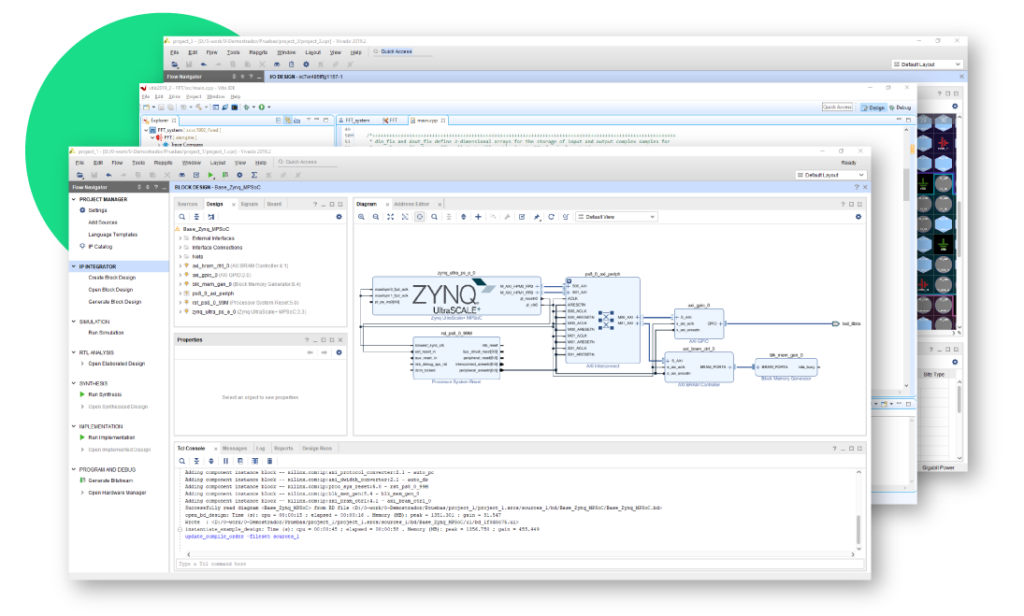Click settings gear icon in main toolbar

point(240,175)
